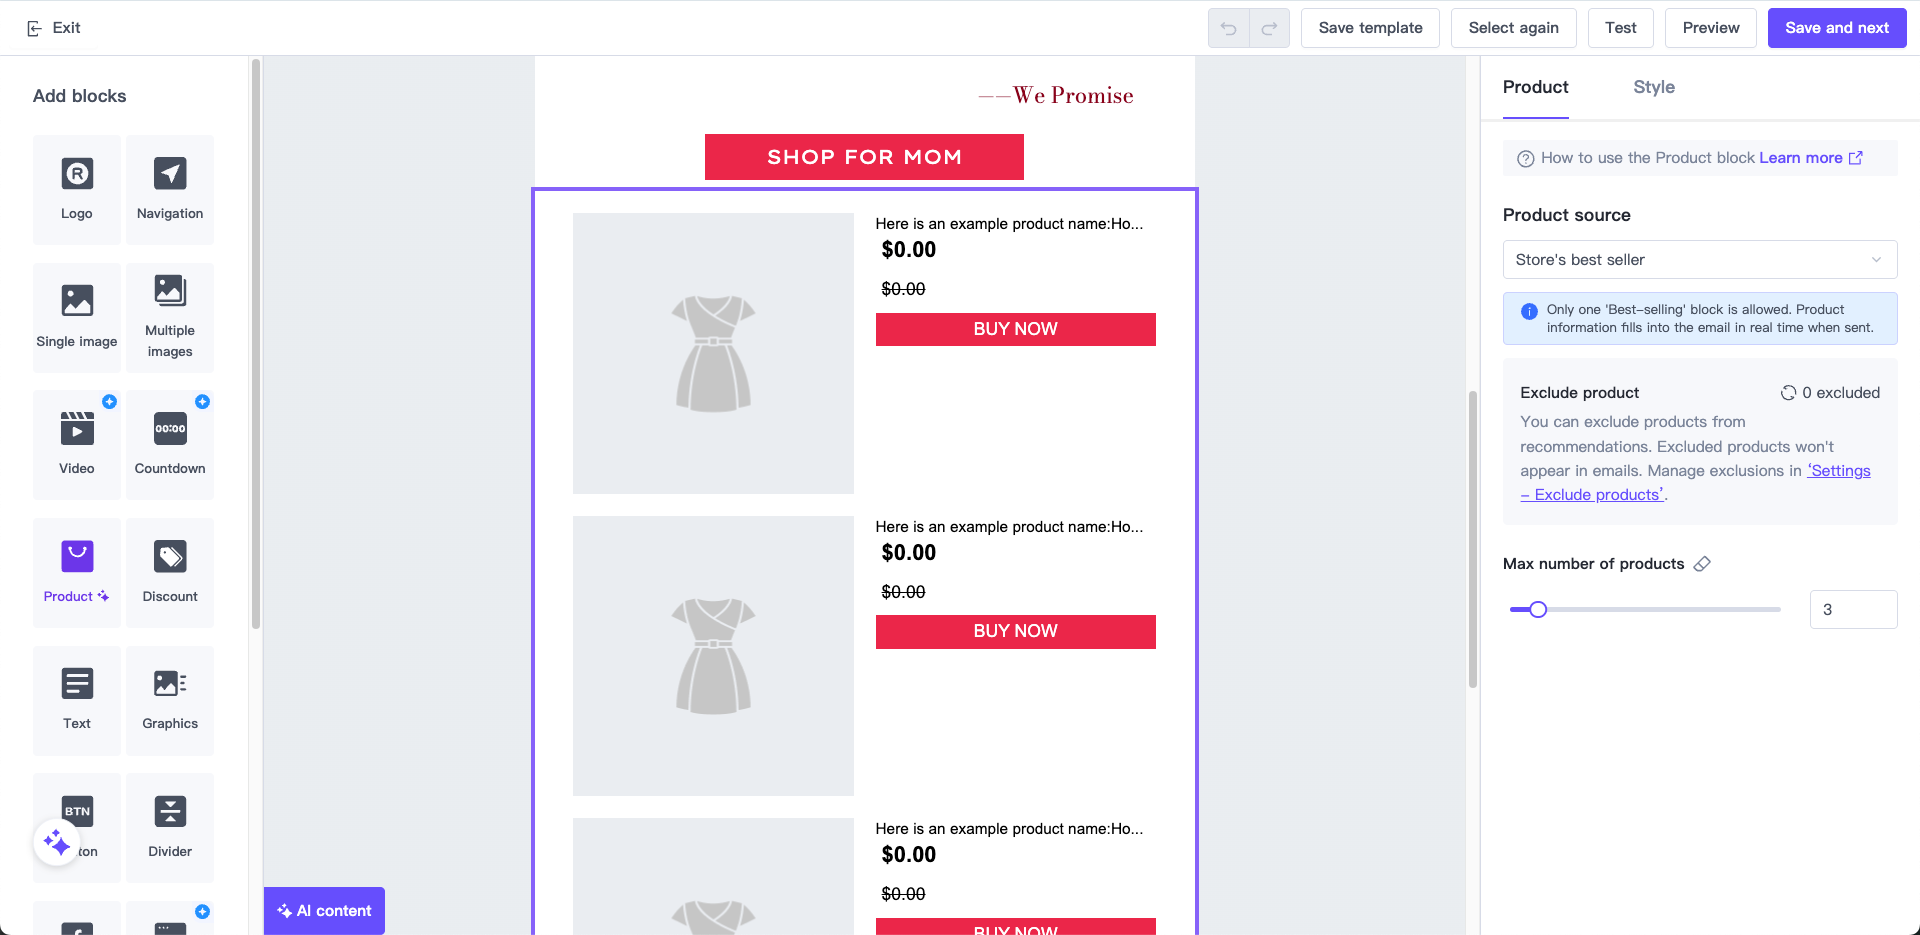Open the AI content panel
Viewport: 1920px width, 935px height.
(x=324, y=911)
